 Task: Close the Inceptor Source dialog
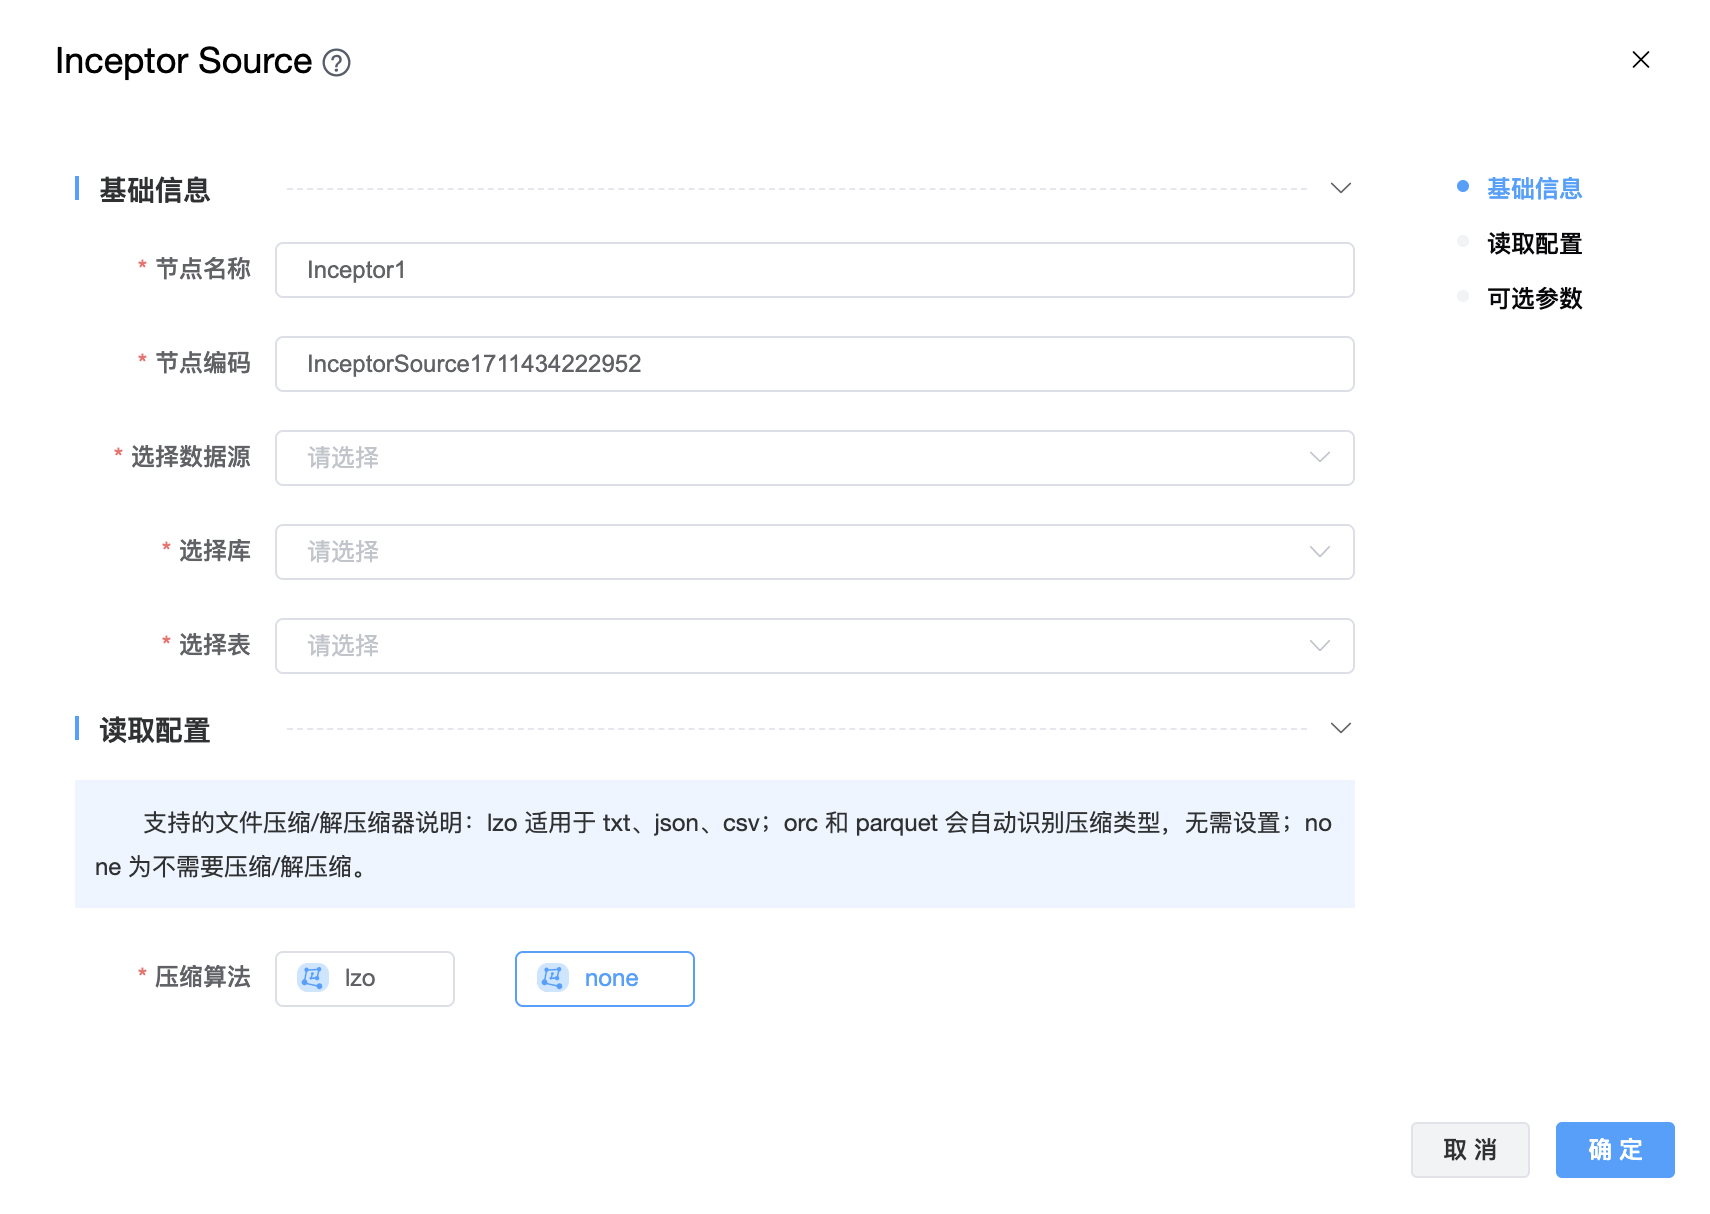(1640, 60)
